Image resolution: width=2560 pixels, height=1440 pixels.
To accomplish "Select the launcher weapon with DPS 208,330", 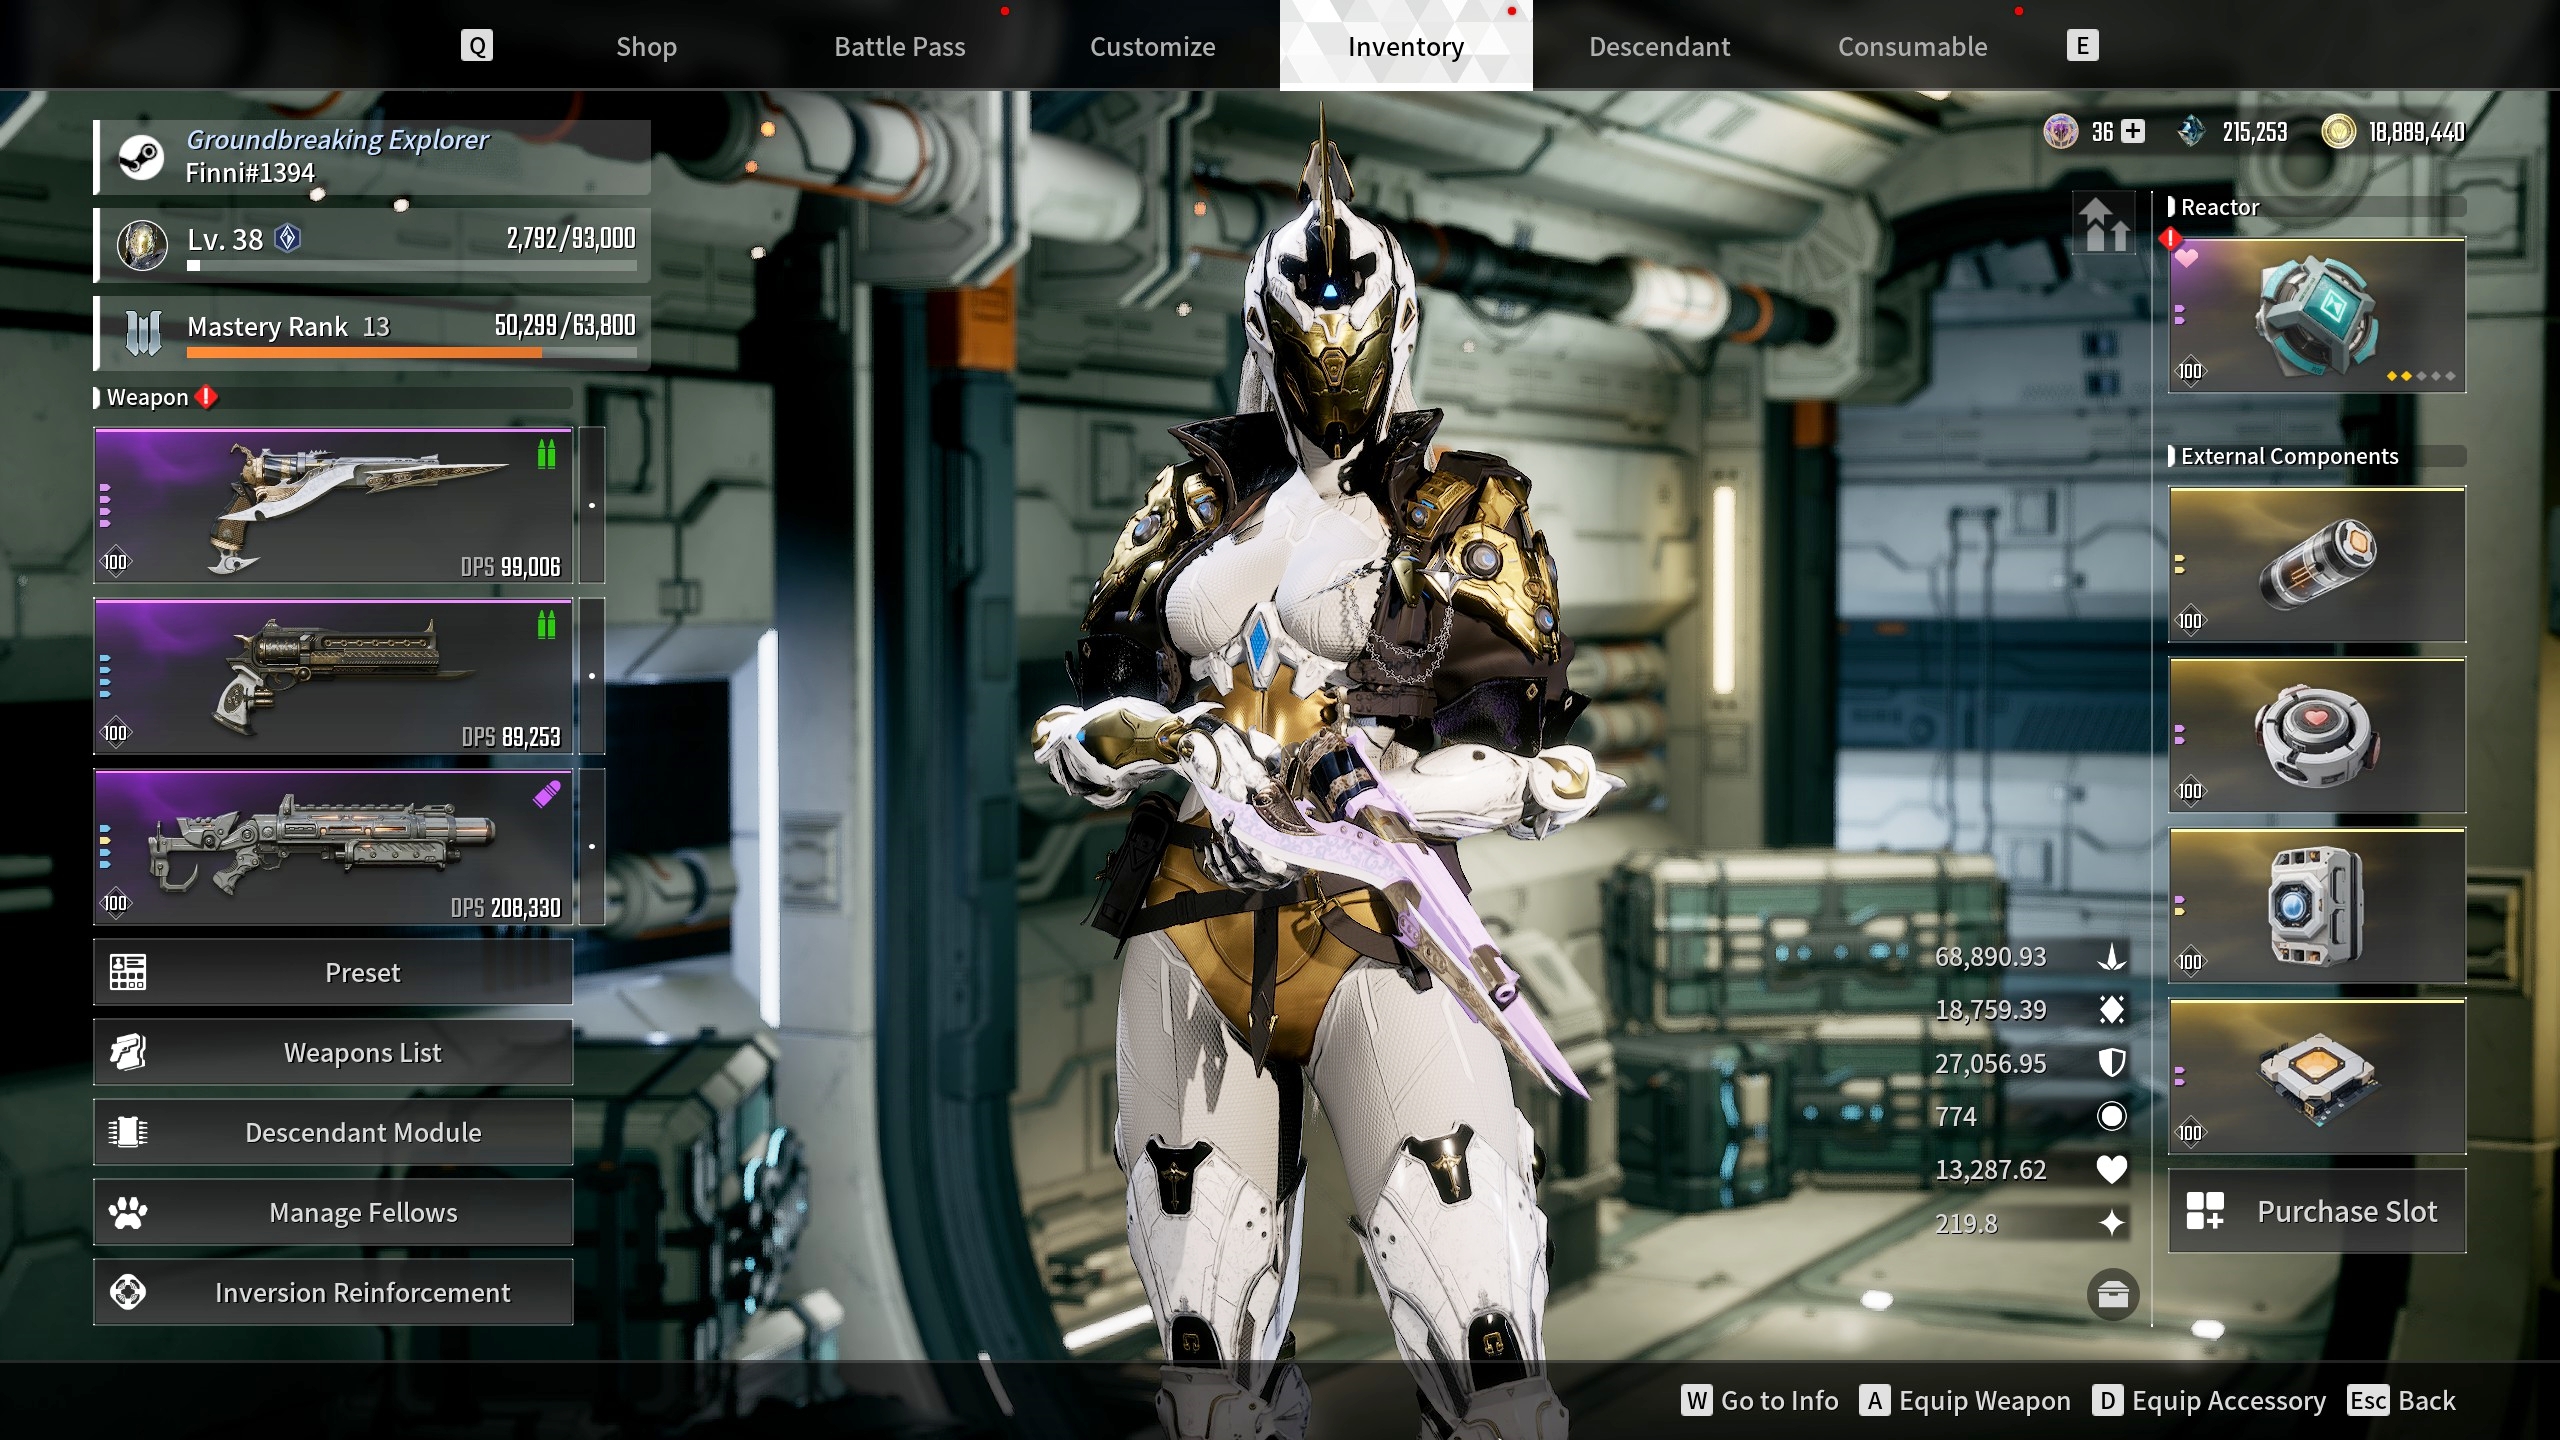I will [333, 847].
